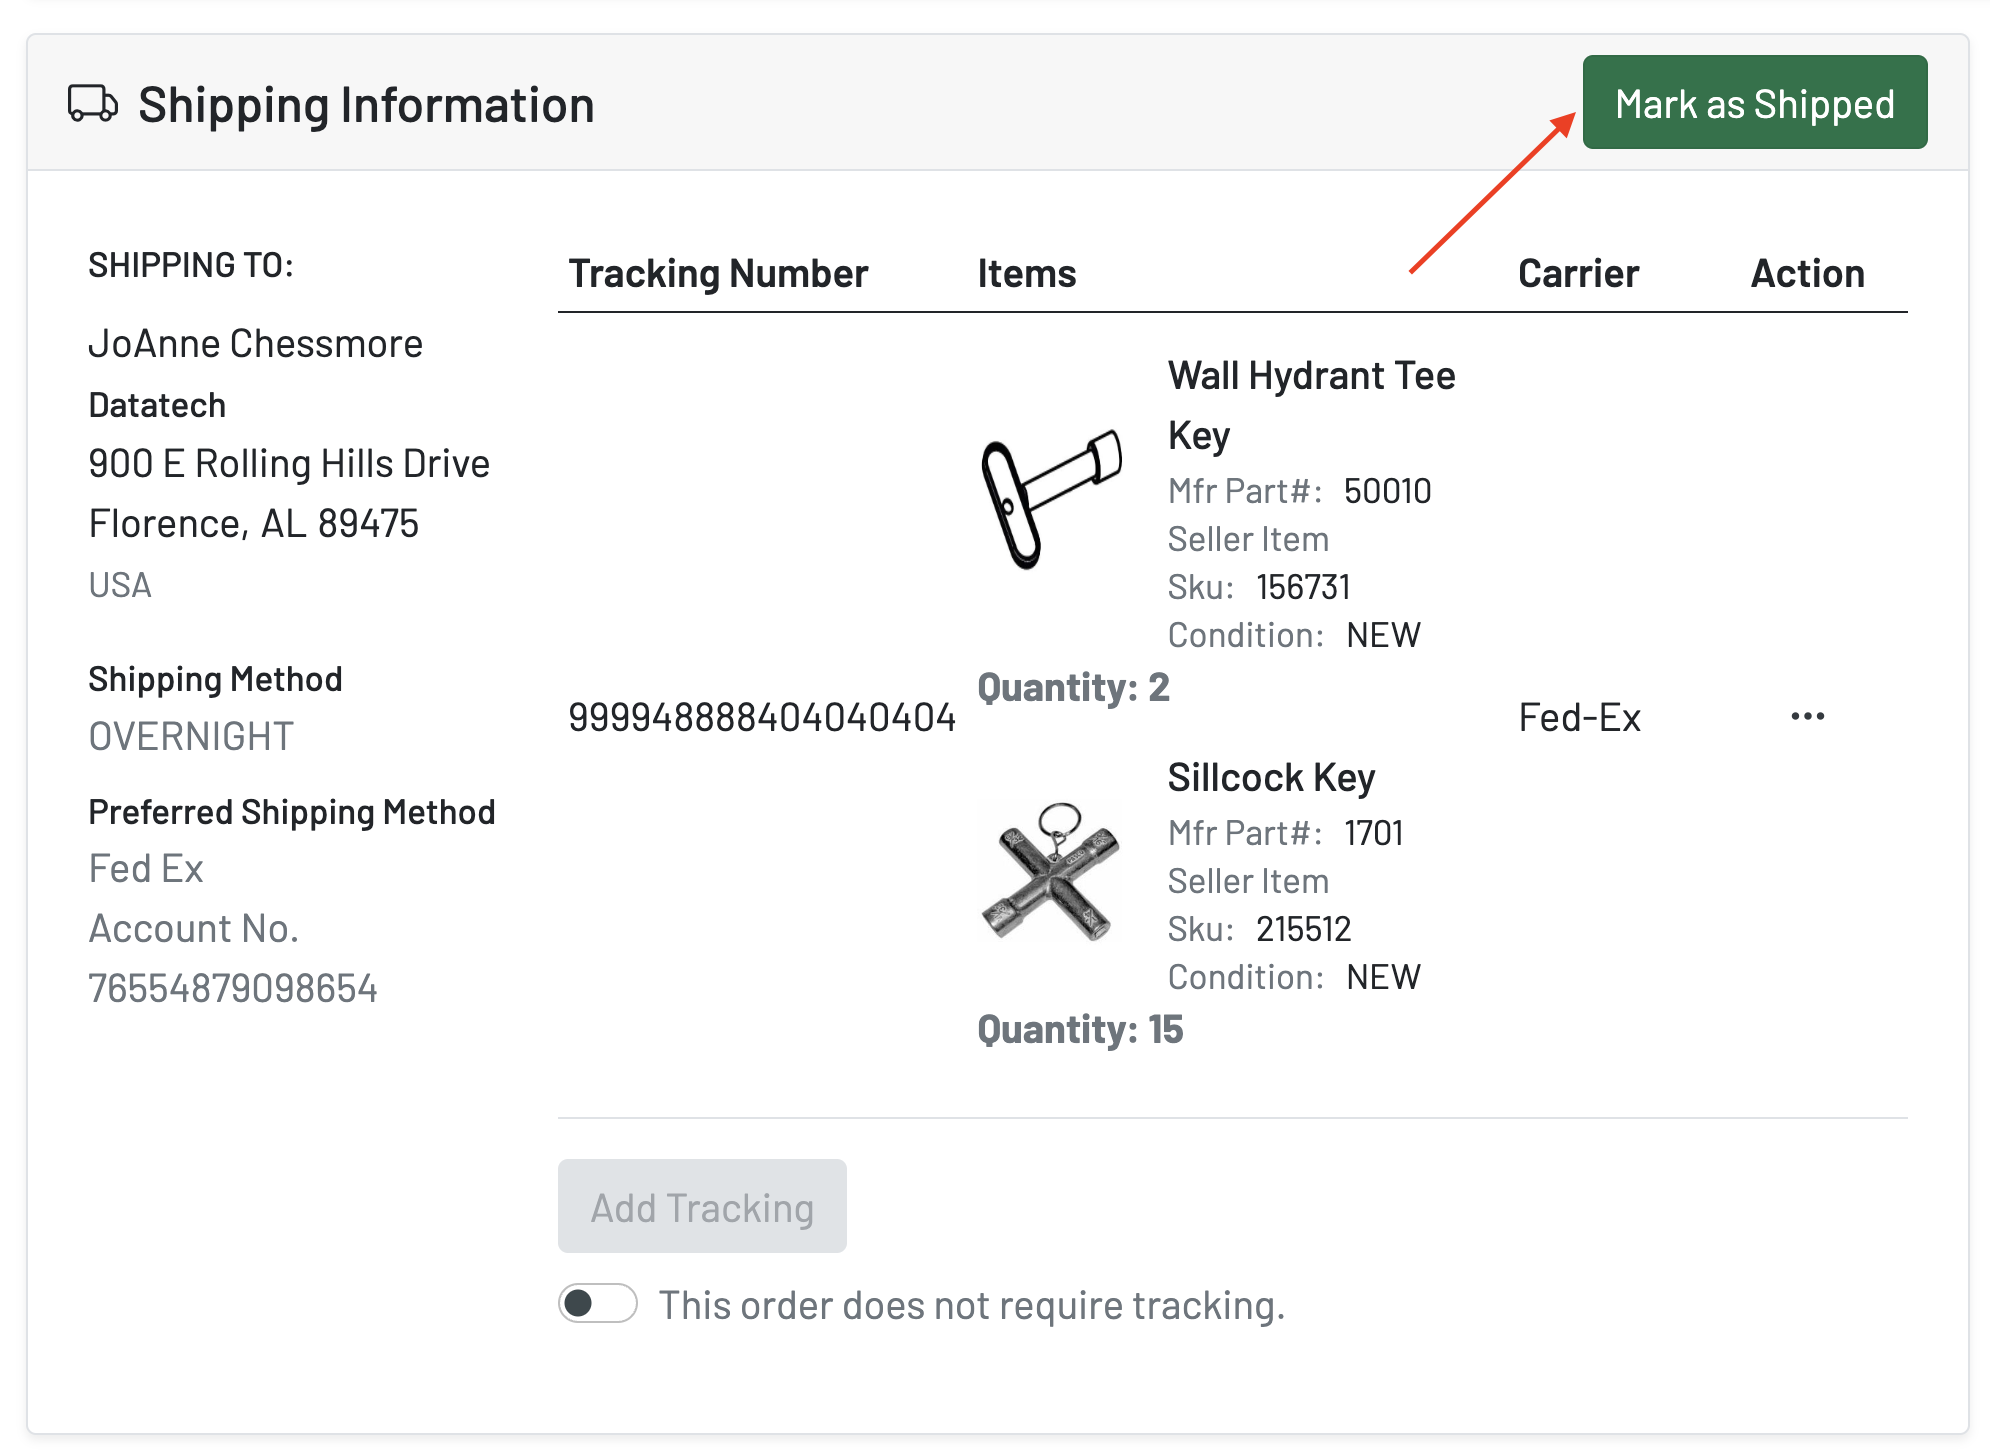
Task: Click account number 76554879098654
Action: tap(233, 988)
